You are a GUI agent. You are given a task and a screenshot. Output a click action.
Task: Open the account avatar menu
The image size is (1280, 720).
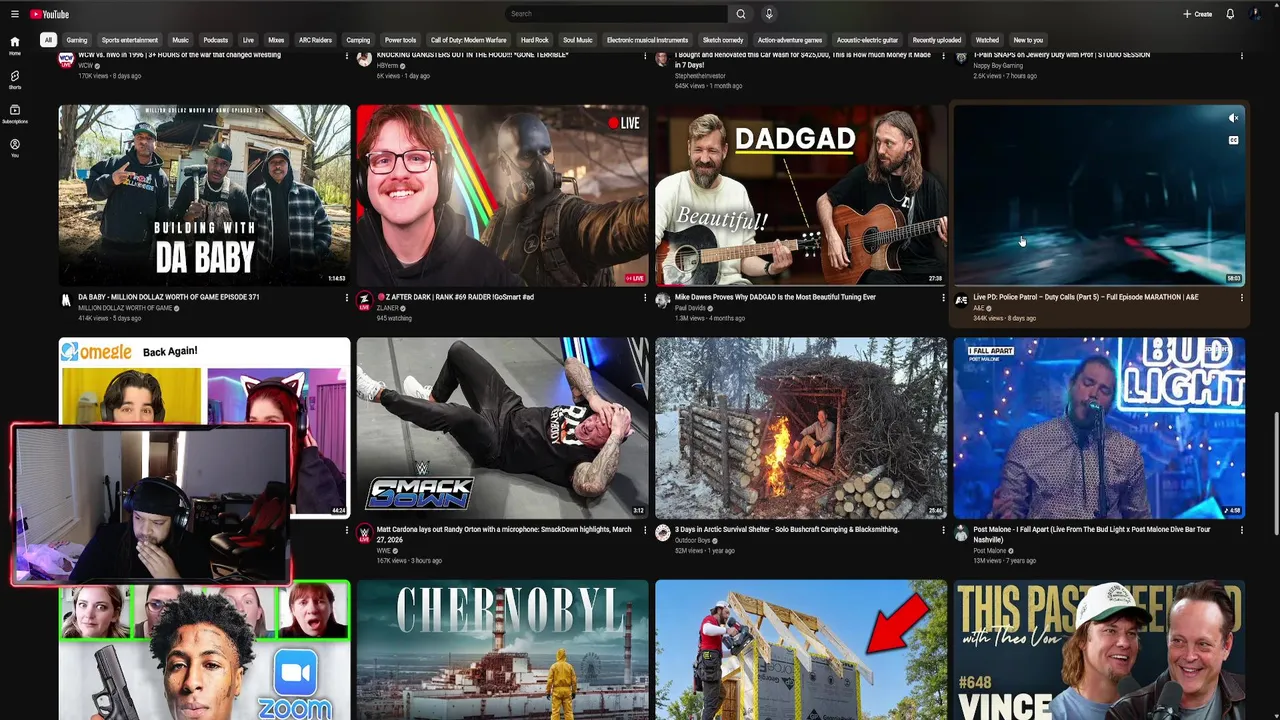click(1256, 14)
